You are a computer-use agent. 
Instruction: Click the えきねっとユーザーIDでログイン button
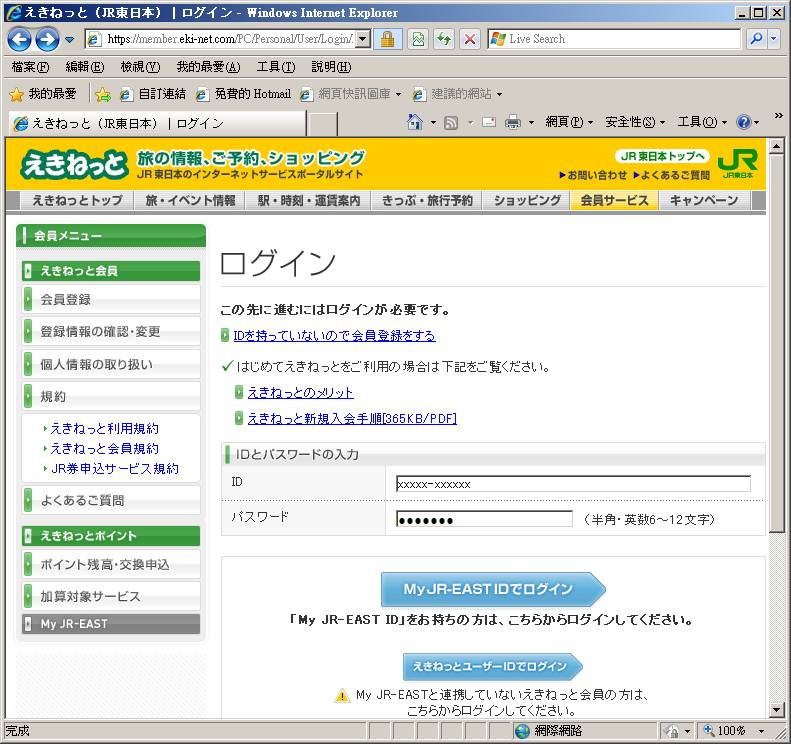[492, 666]
